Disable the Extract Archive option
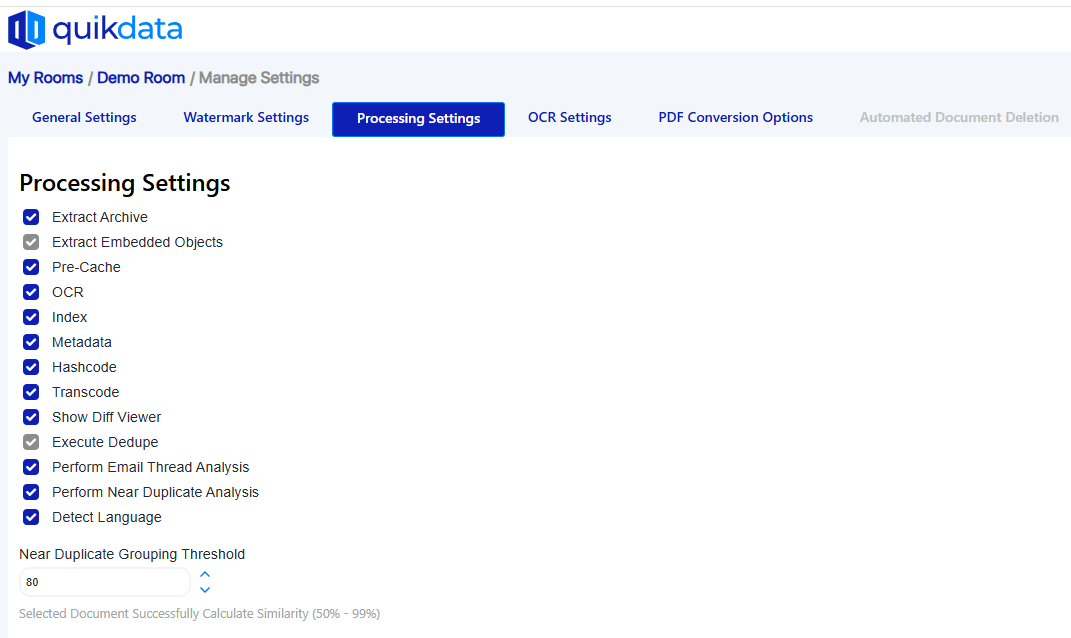Screen dimensions: 1071x638 [x=30, y=217]
